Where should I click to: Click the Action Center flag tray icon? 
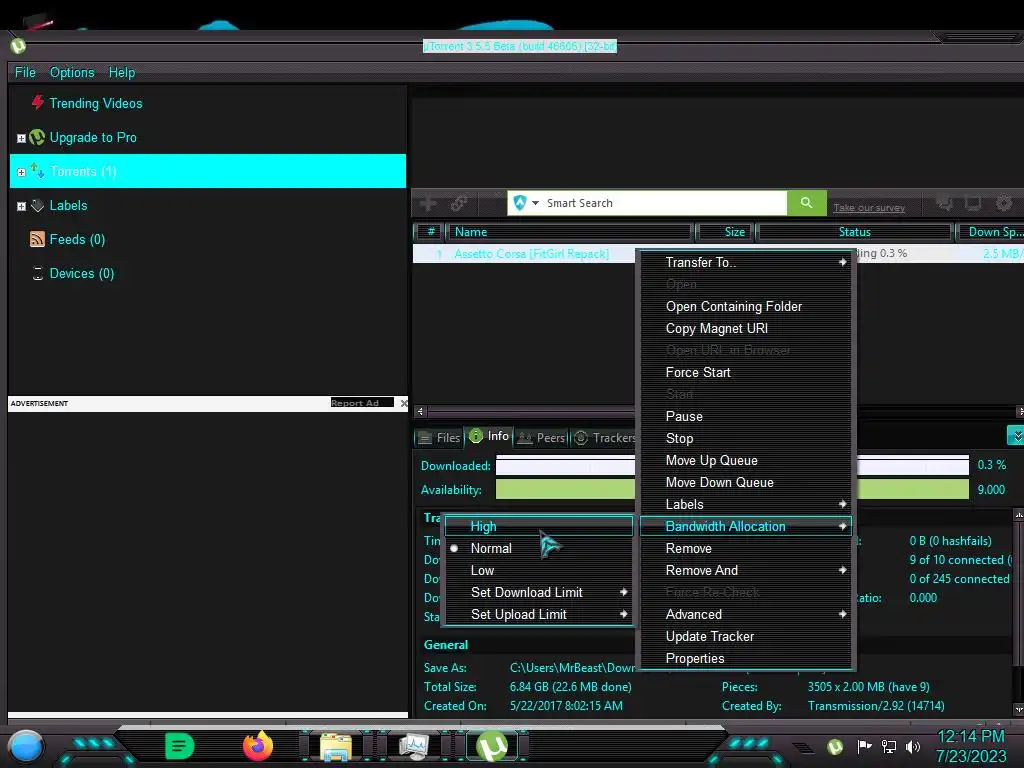864,746
